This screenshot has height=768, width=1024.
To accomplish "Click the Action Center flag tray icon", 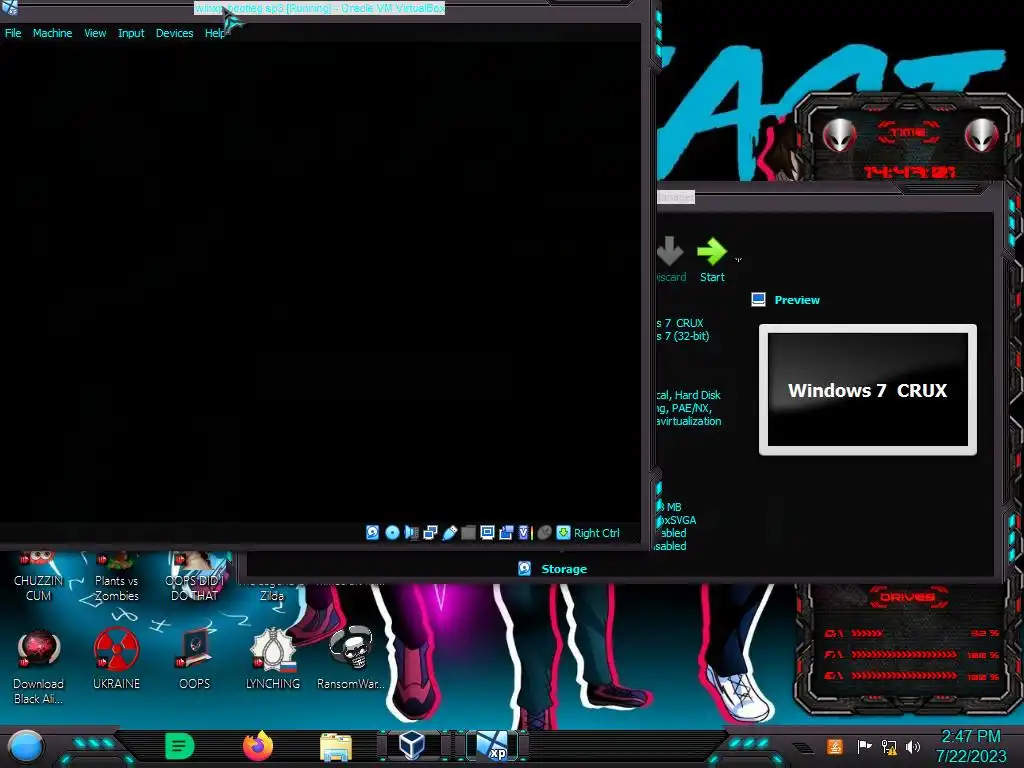I will point(864,746).
